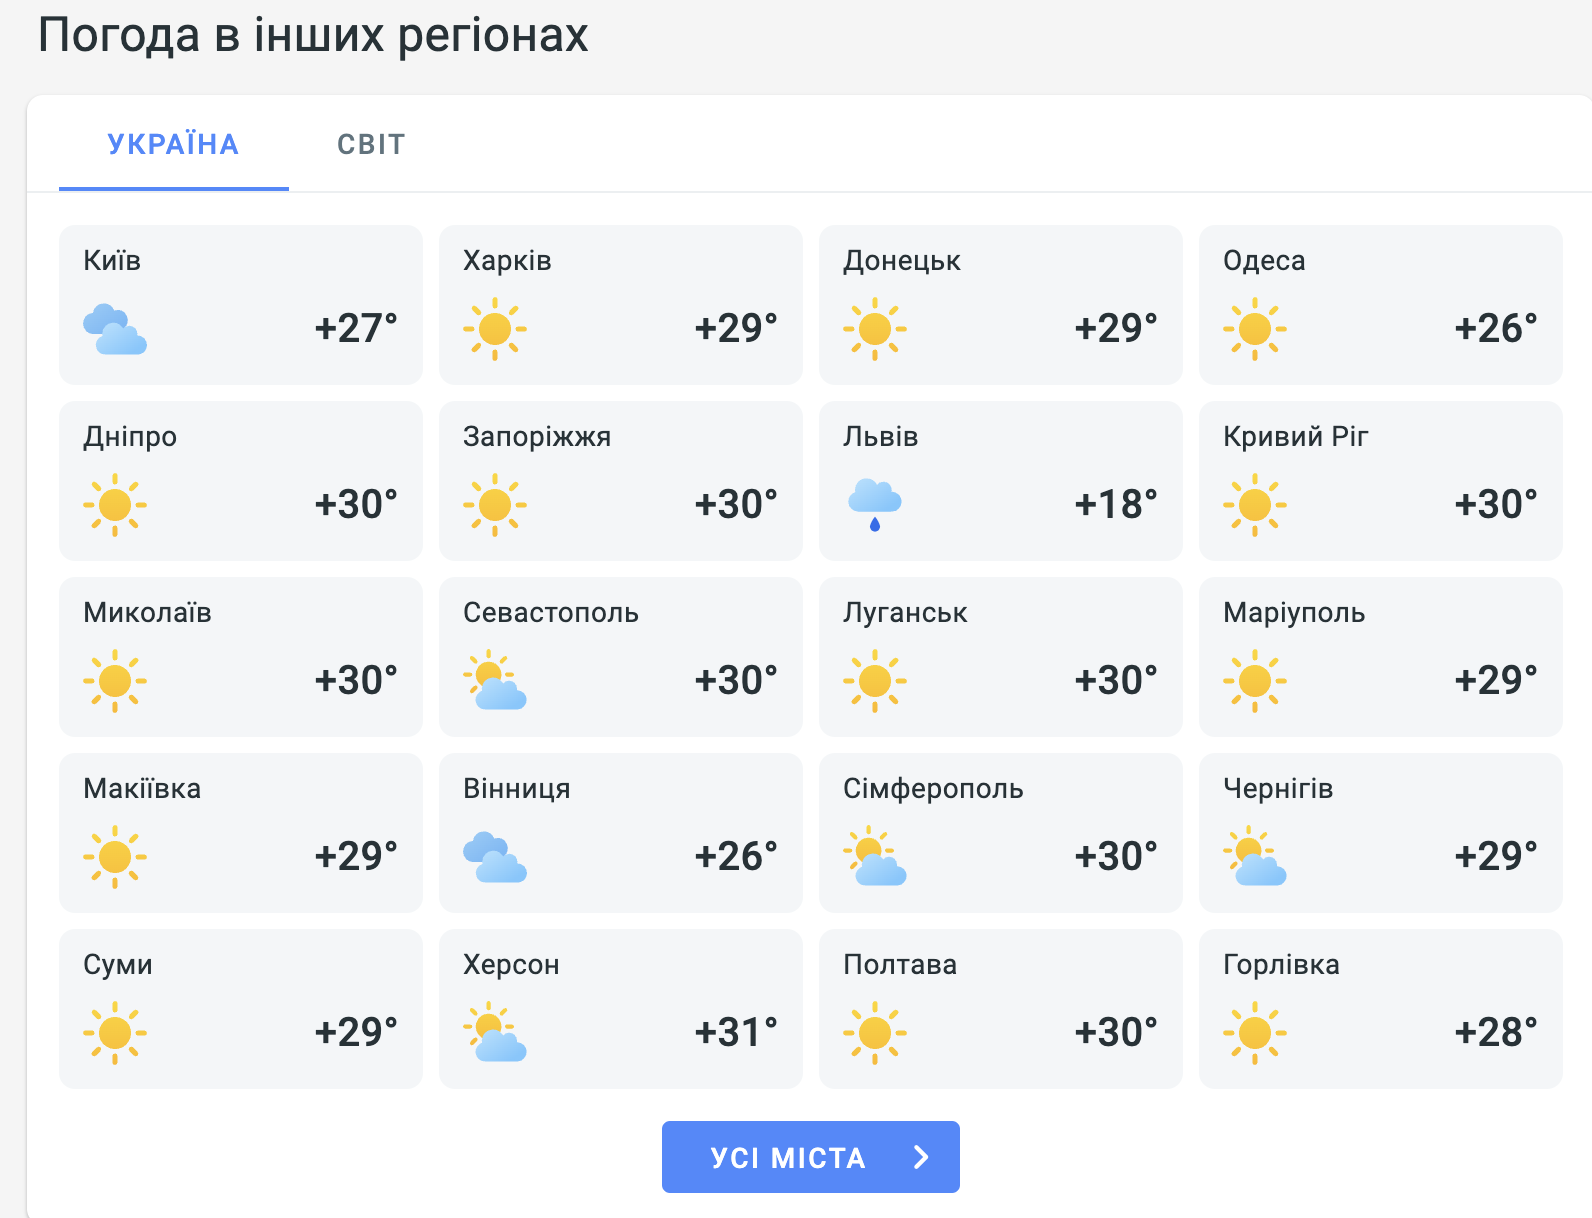Image resolution: width=1592 pixels, height=1218 pixels.
Task: Open the Дніпро city name link
Action: point(130,437)
